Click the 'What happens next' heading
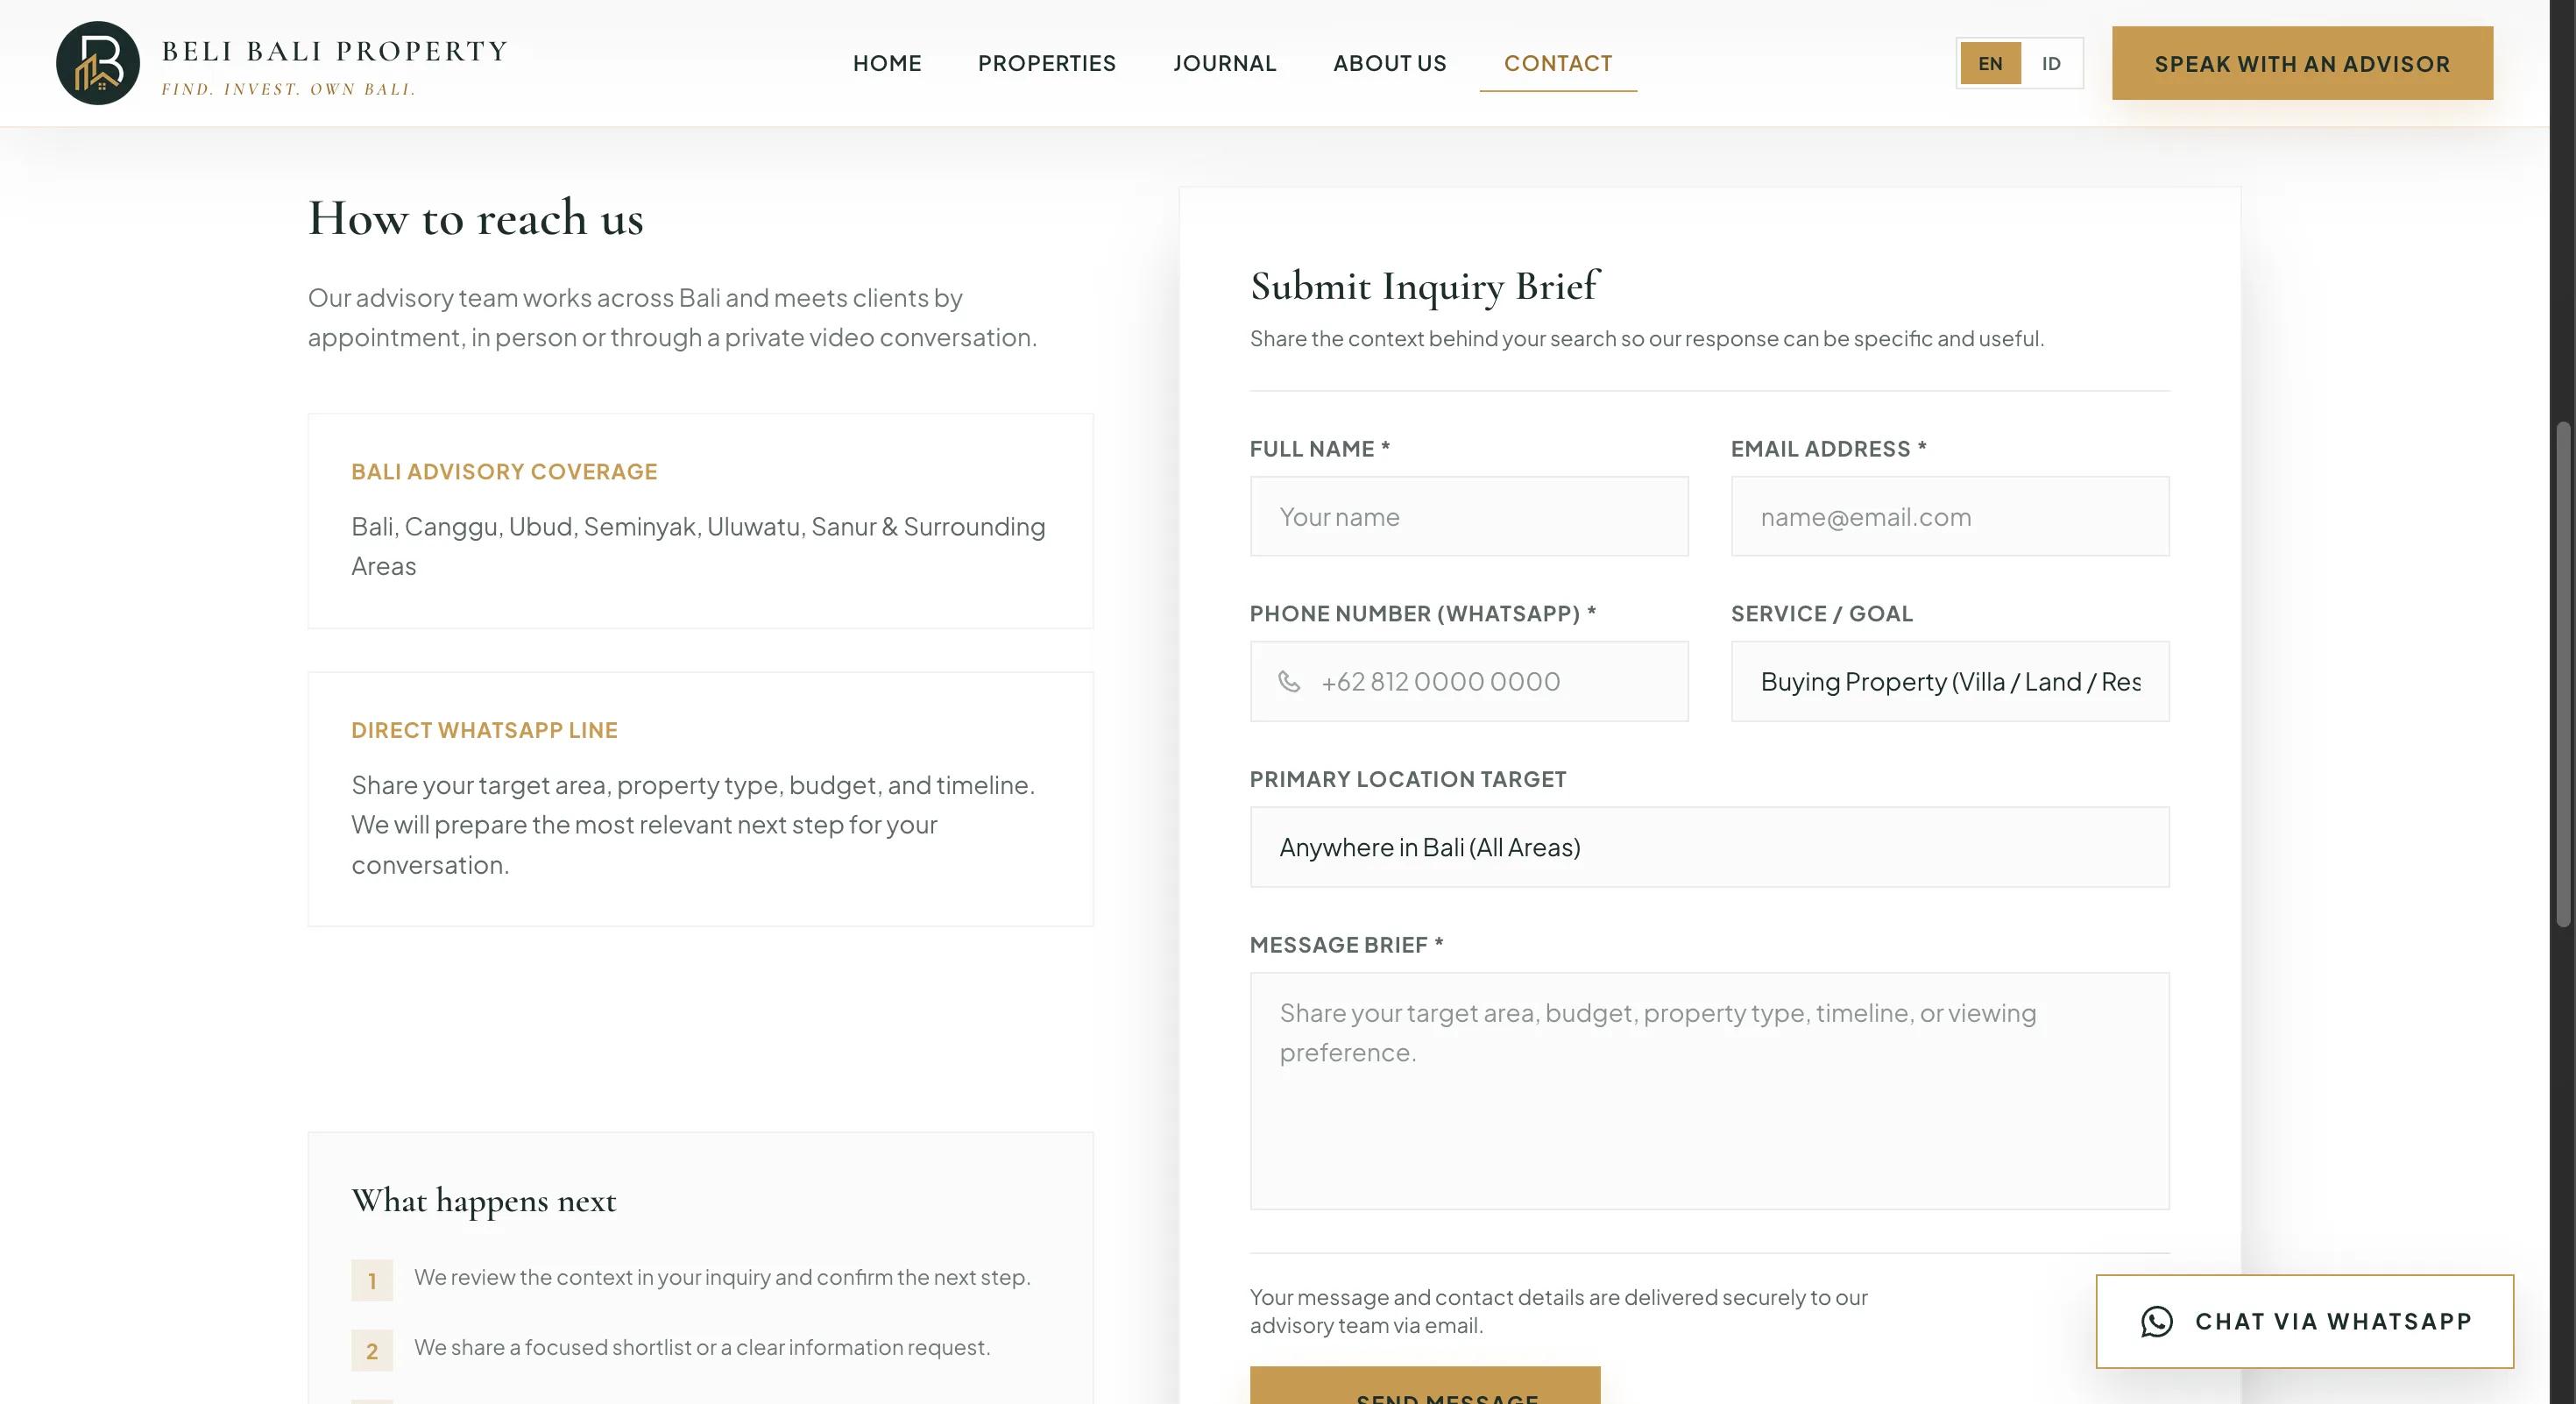 click(x=484, y=1200)
